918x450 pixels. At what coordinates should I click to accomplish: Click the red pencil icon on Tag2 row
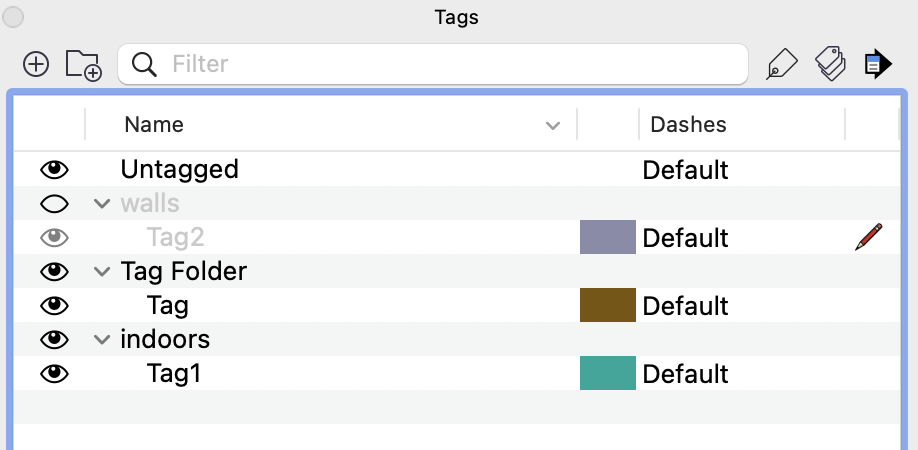[x=869, y=237]
